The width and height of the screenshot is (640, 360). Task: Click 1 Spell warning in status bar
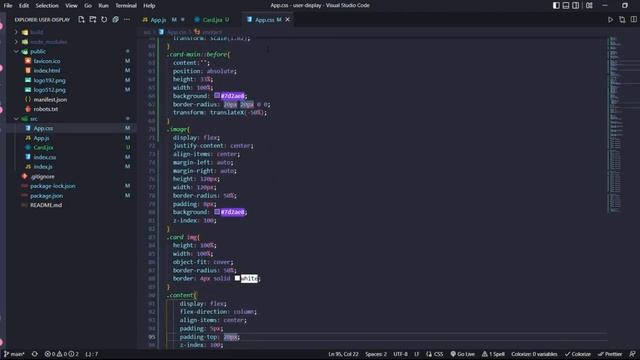(x=493, y=354)
